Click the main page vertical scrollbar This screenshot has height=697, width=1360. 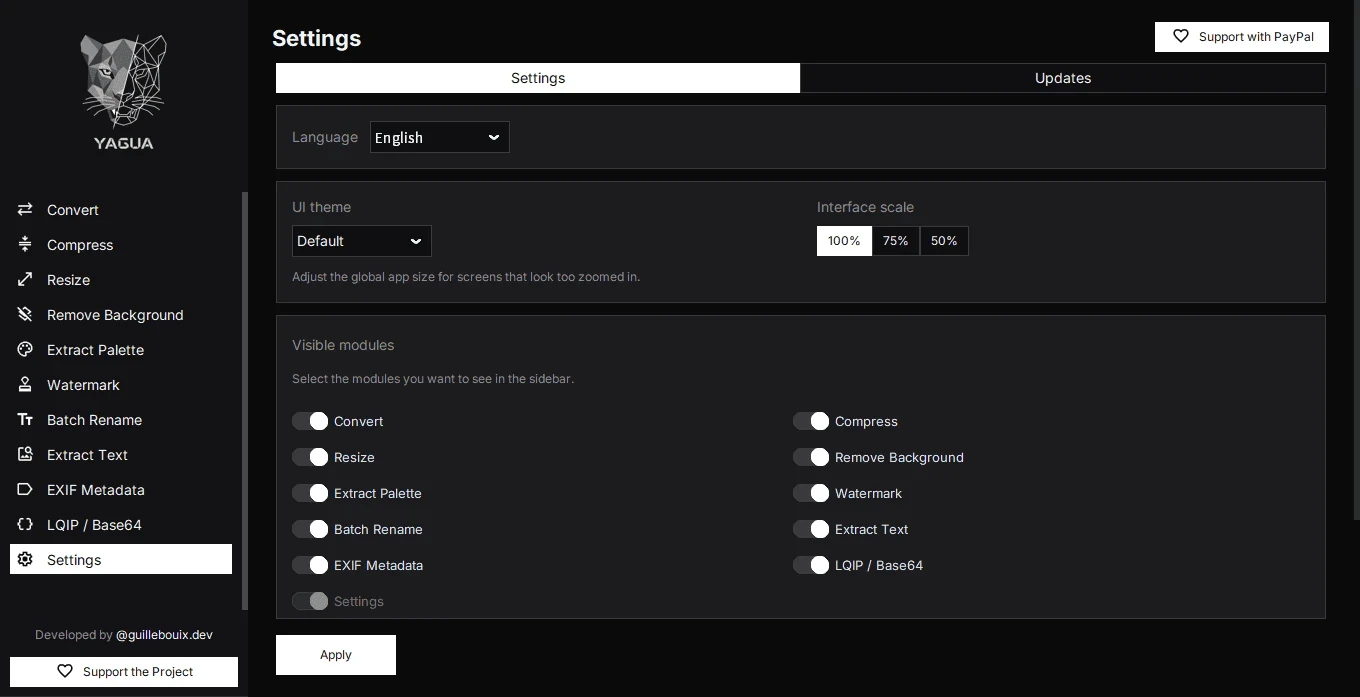tap(1356, 260)
